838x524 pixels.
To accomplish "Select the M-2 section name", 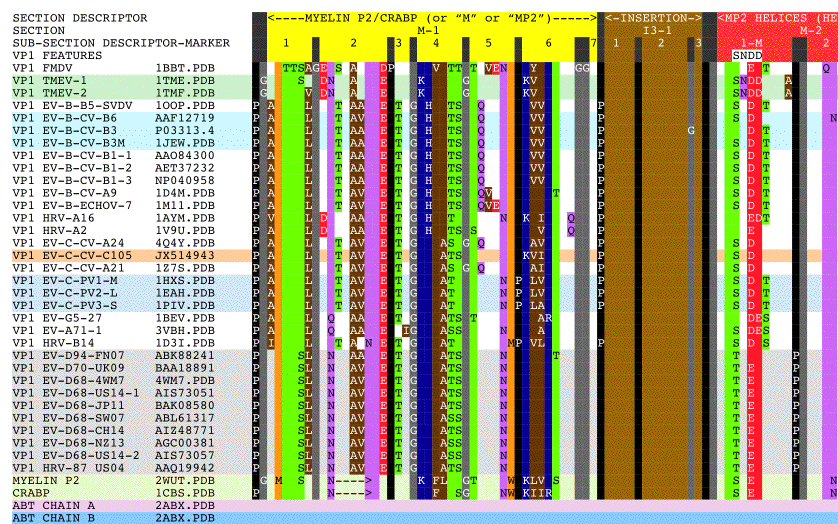I will 811,30.
